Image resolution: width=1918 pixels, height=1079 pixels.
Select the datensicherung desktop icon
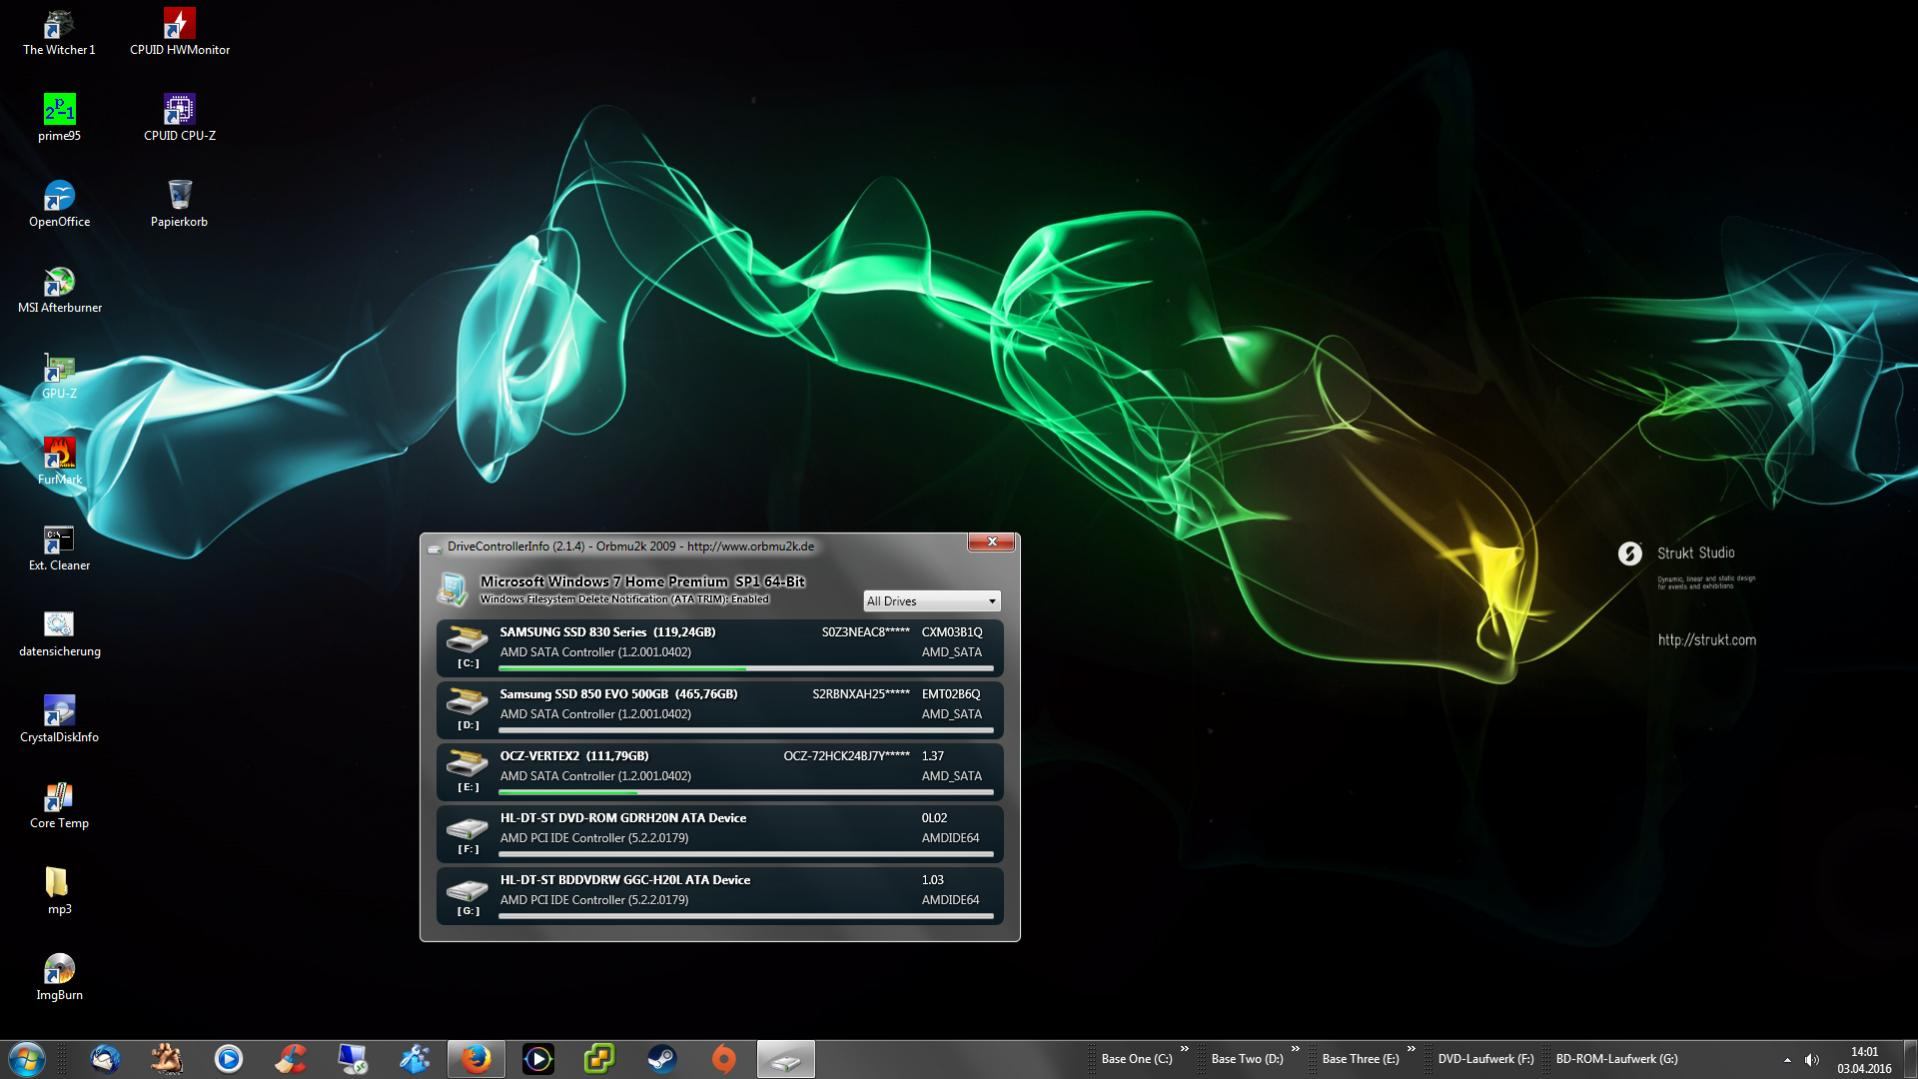point(59,634)
